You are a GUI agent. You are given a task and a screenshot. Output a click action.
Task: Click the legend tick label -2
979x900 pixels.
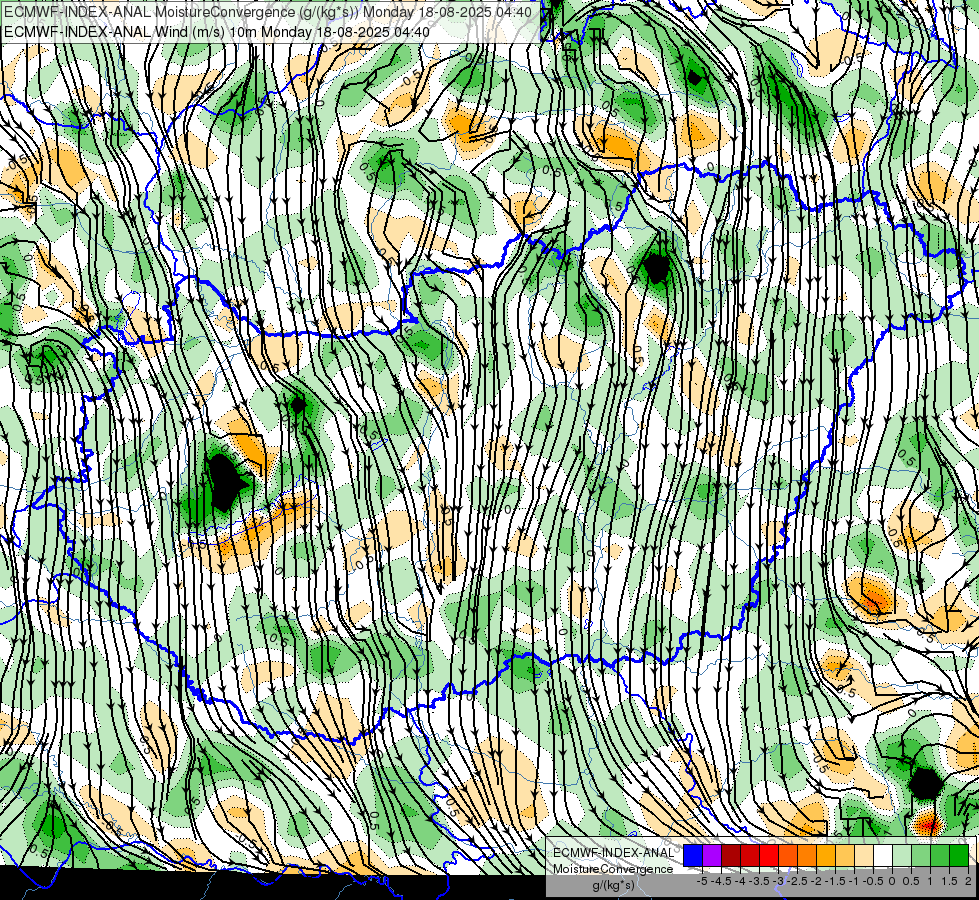(817, 881)
